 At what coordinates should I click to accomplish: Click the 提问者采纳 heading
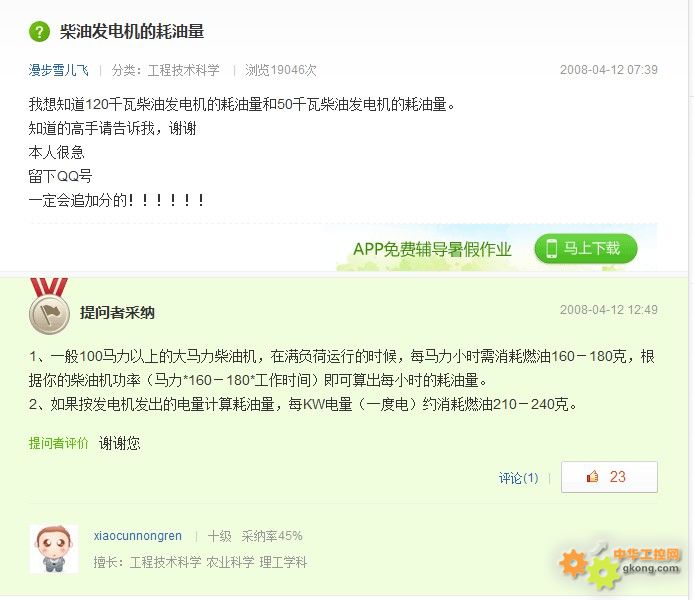click(117, 312)
